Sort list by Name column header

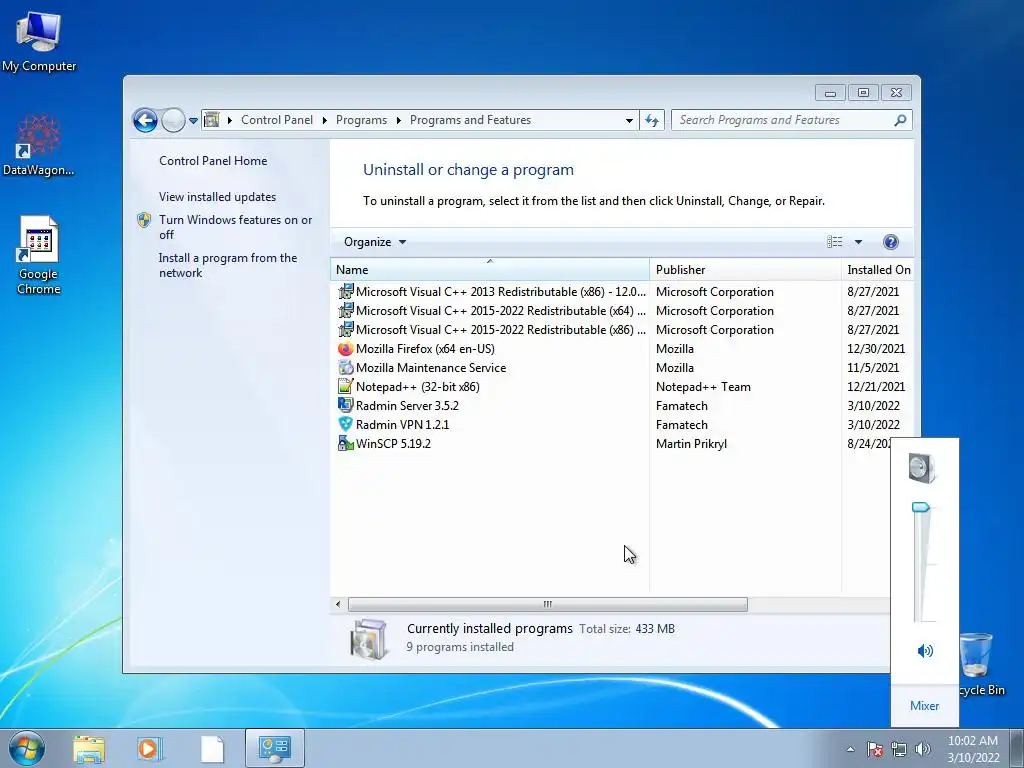pyautogui.click(x=490, y=270)
